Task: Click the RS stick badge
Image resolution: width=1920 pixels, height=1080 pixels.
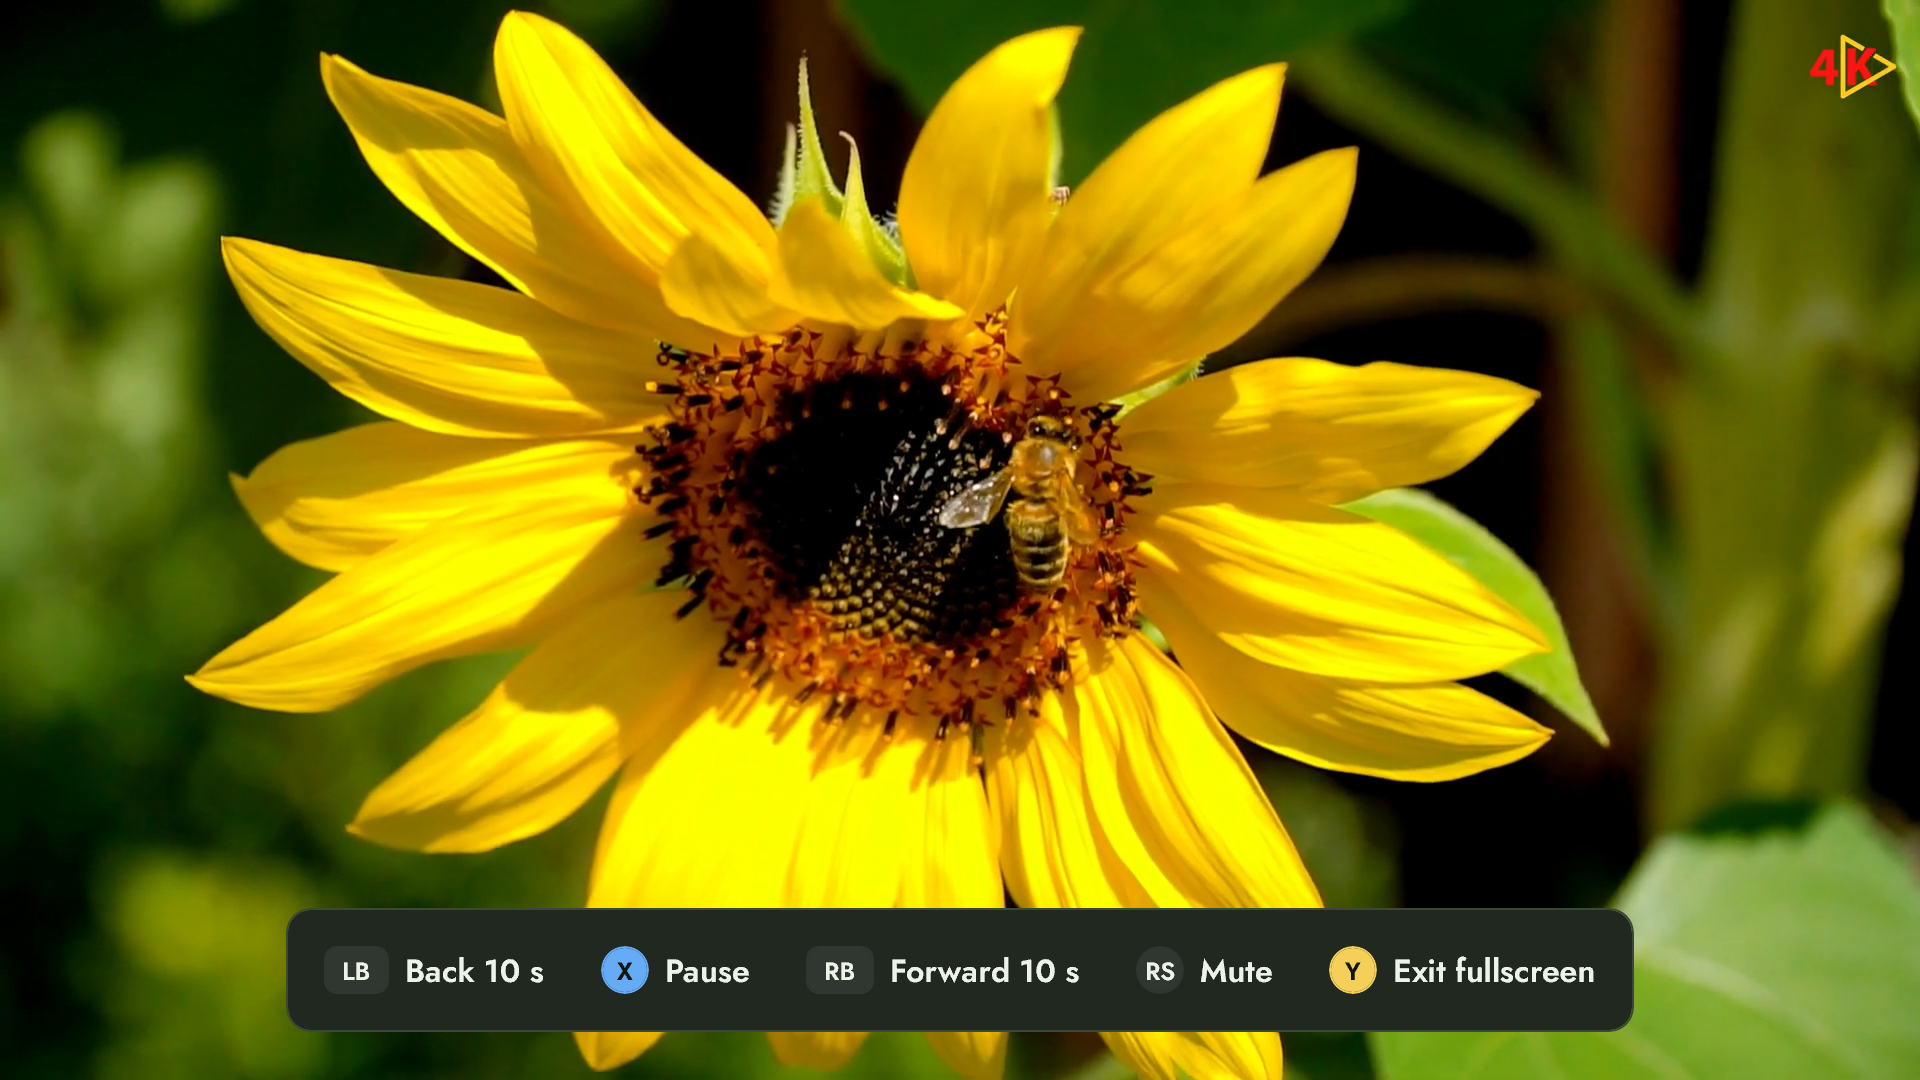Action: (1160, 971)
